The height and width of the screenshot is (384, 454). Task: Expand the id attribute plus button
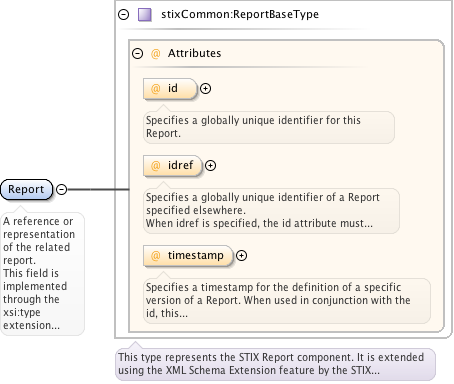click(x=205, y=89)
